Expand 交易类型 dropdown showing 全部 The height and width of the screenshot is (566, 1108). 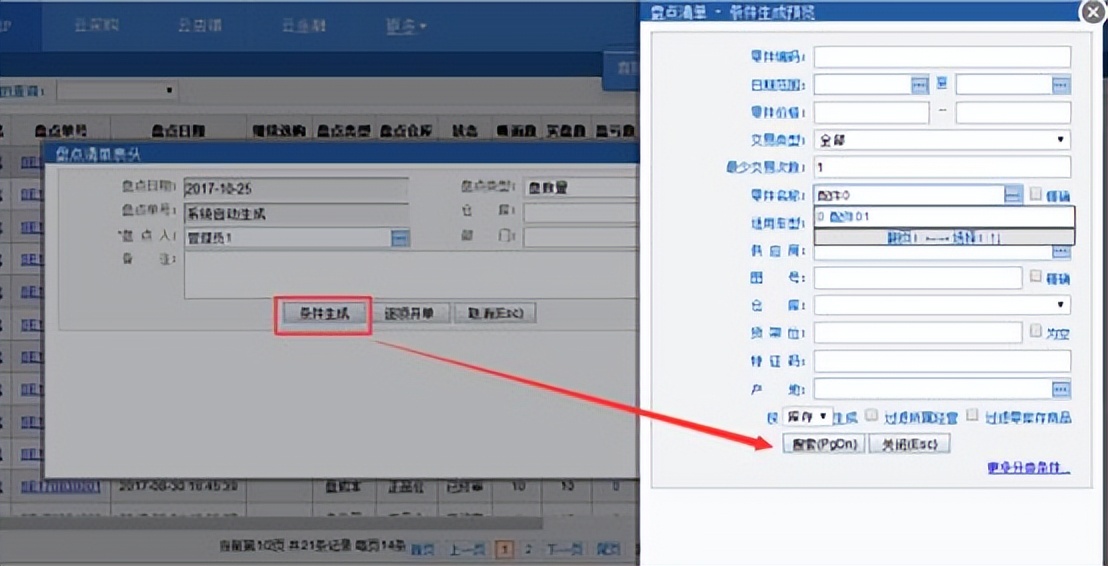tap(942, 140)
